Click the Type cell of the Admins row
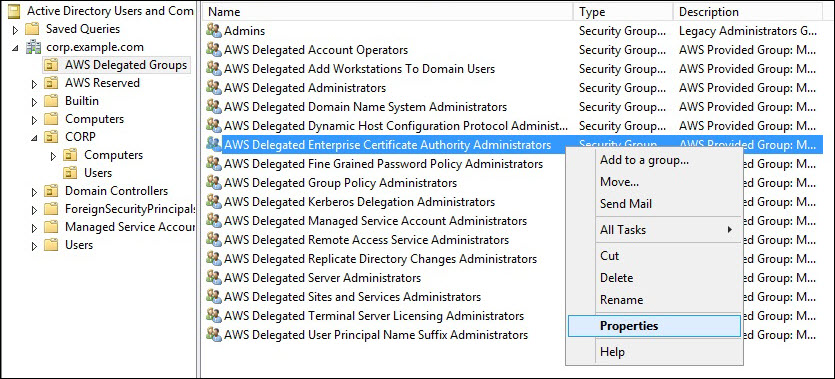The height and width of the screenshot is (379, 835). tap(622, 31)
